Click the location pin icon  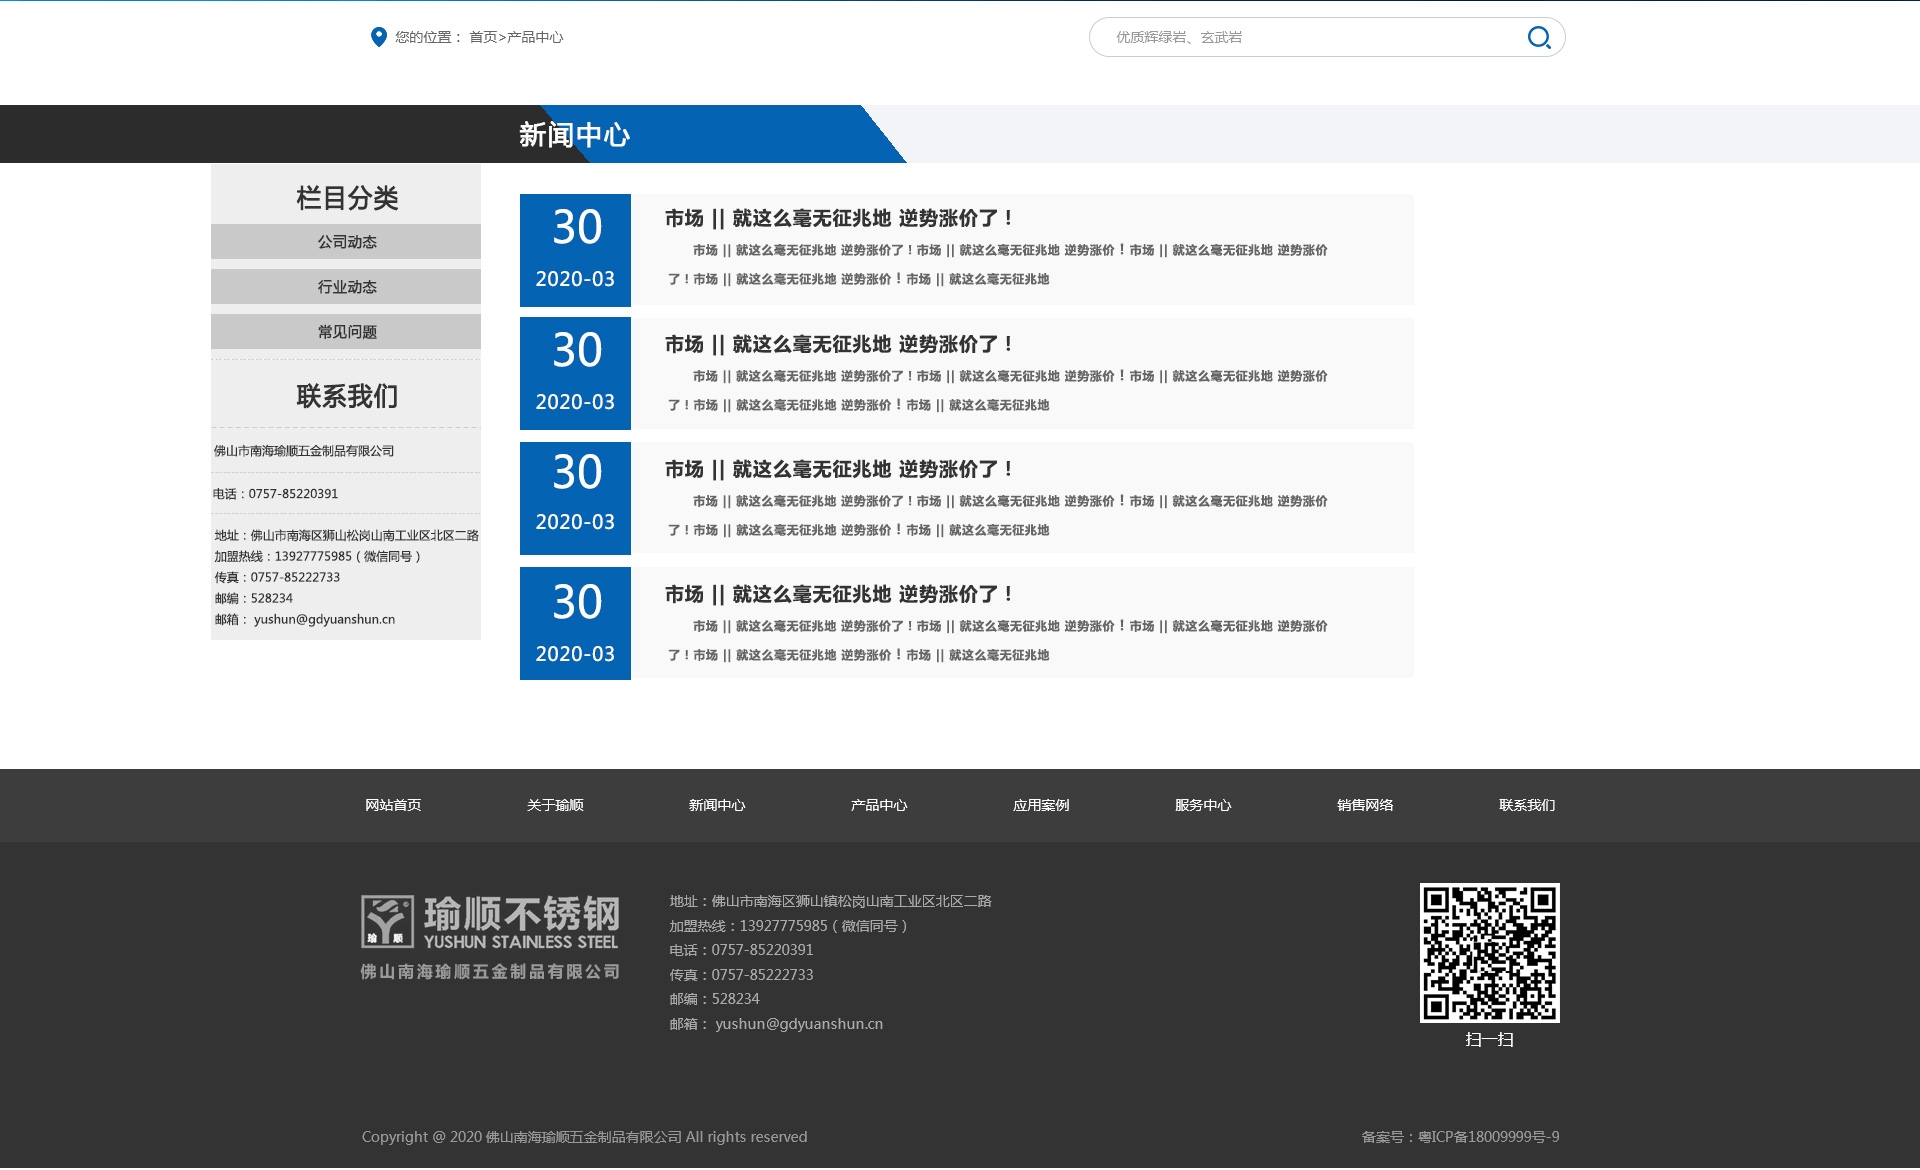point(378,37)
